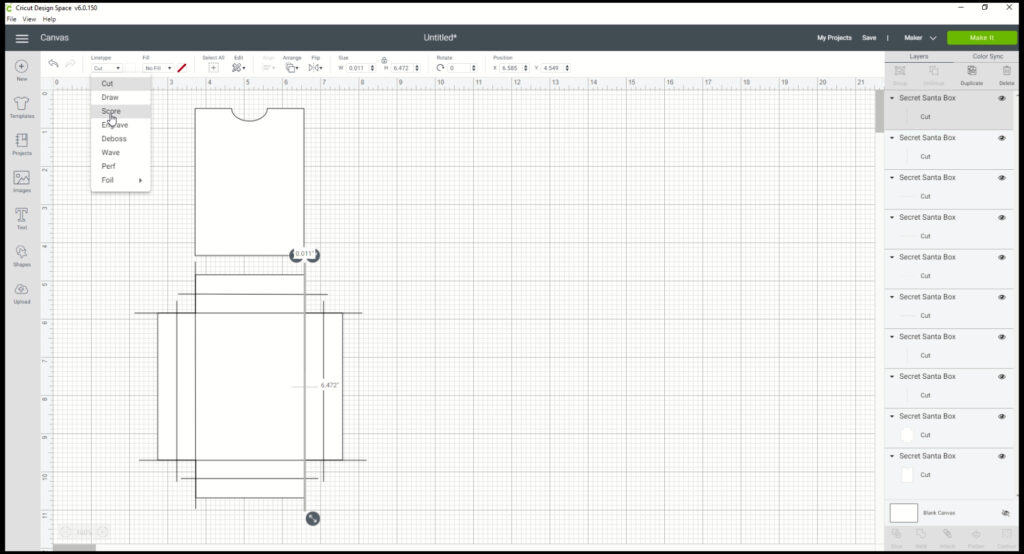This screenshot has width=1024, height=554.
Task: Collapse the topmost Secret Santa Box layer
Action: coord(892,98)
